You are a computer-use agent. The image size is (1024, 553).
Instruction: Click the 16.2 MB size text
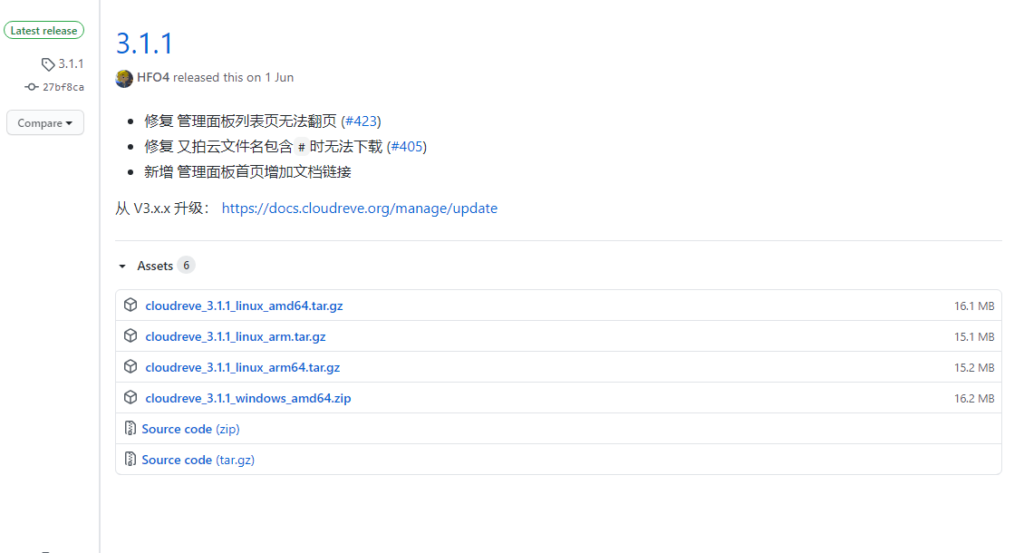pyautogui.click(x=974, y=398)
